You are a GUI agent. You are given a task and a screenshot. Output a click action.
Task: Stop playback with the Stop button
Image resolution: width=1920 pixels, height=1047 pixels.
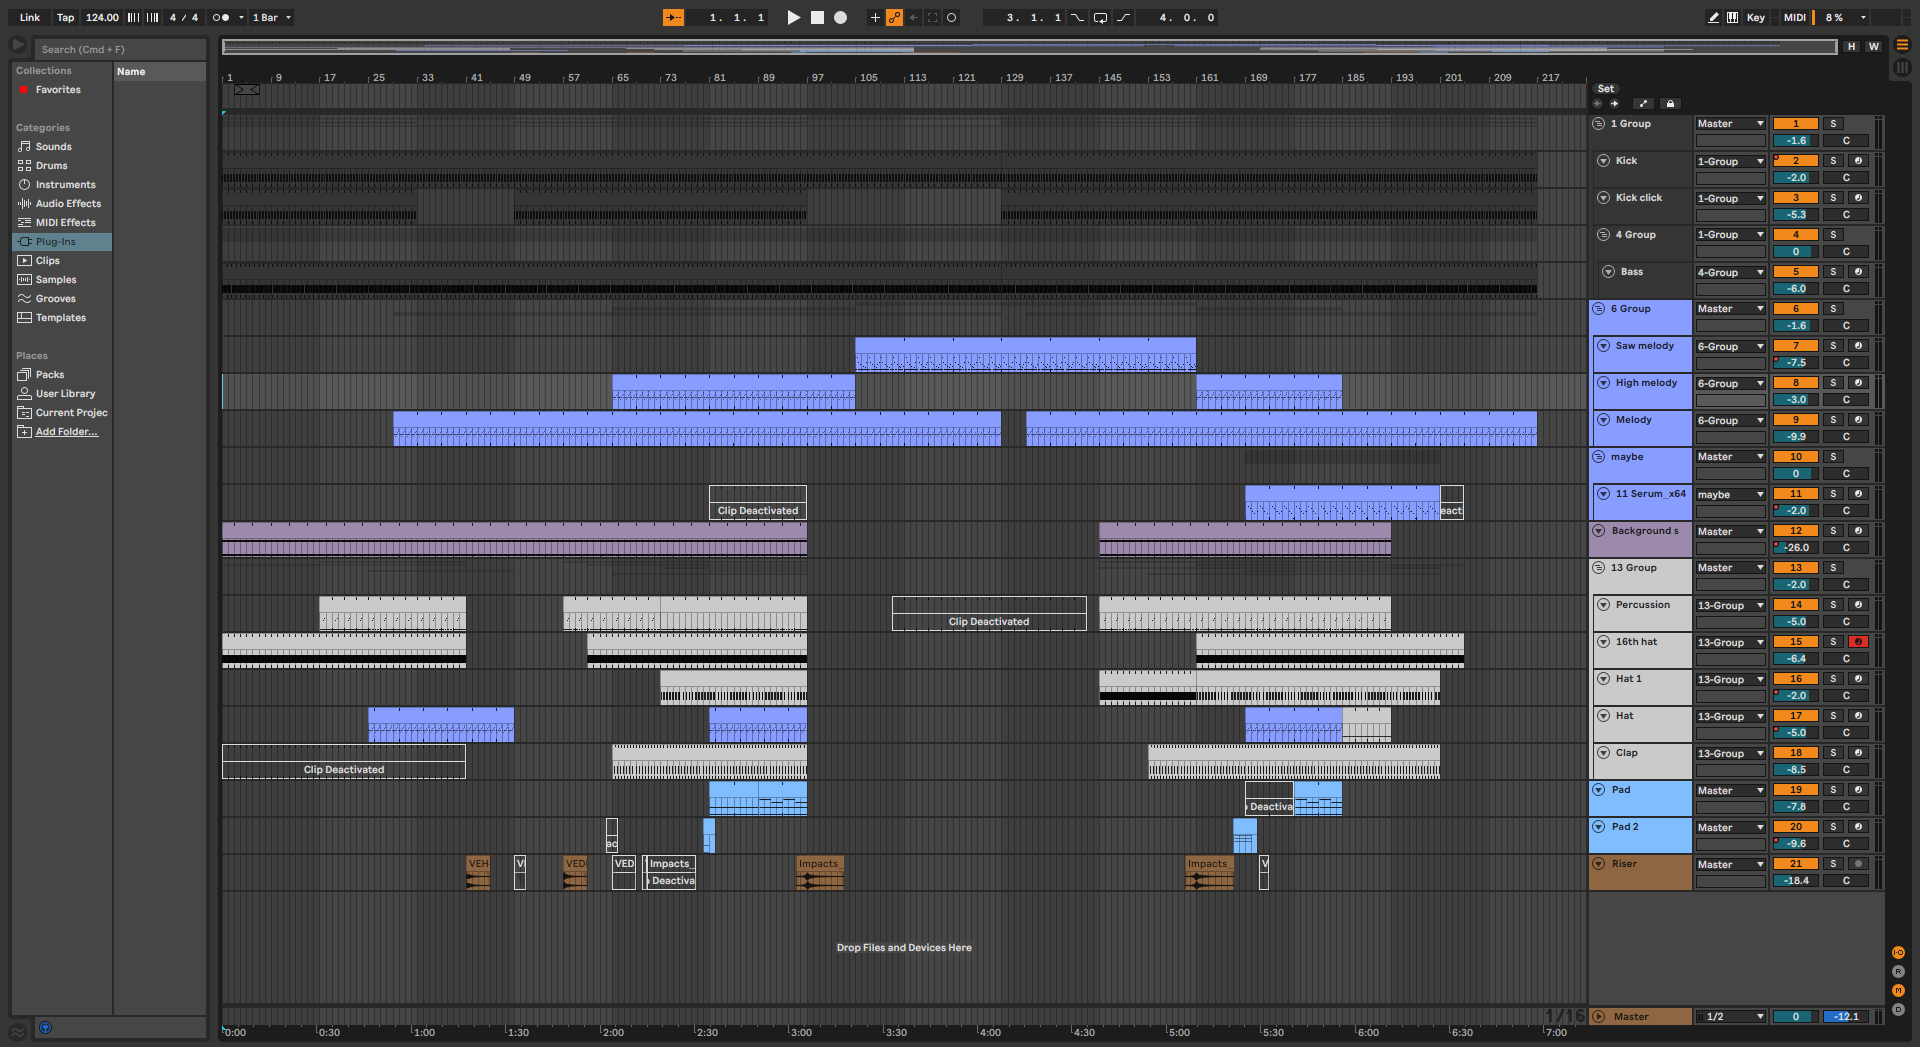pos(817,17)
